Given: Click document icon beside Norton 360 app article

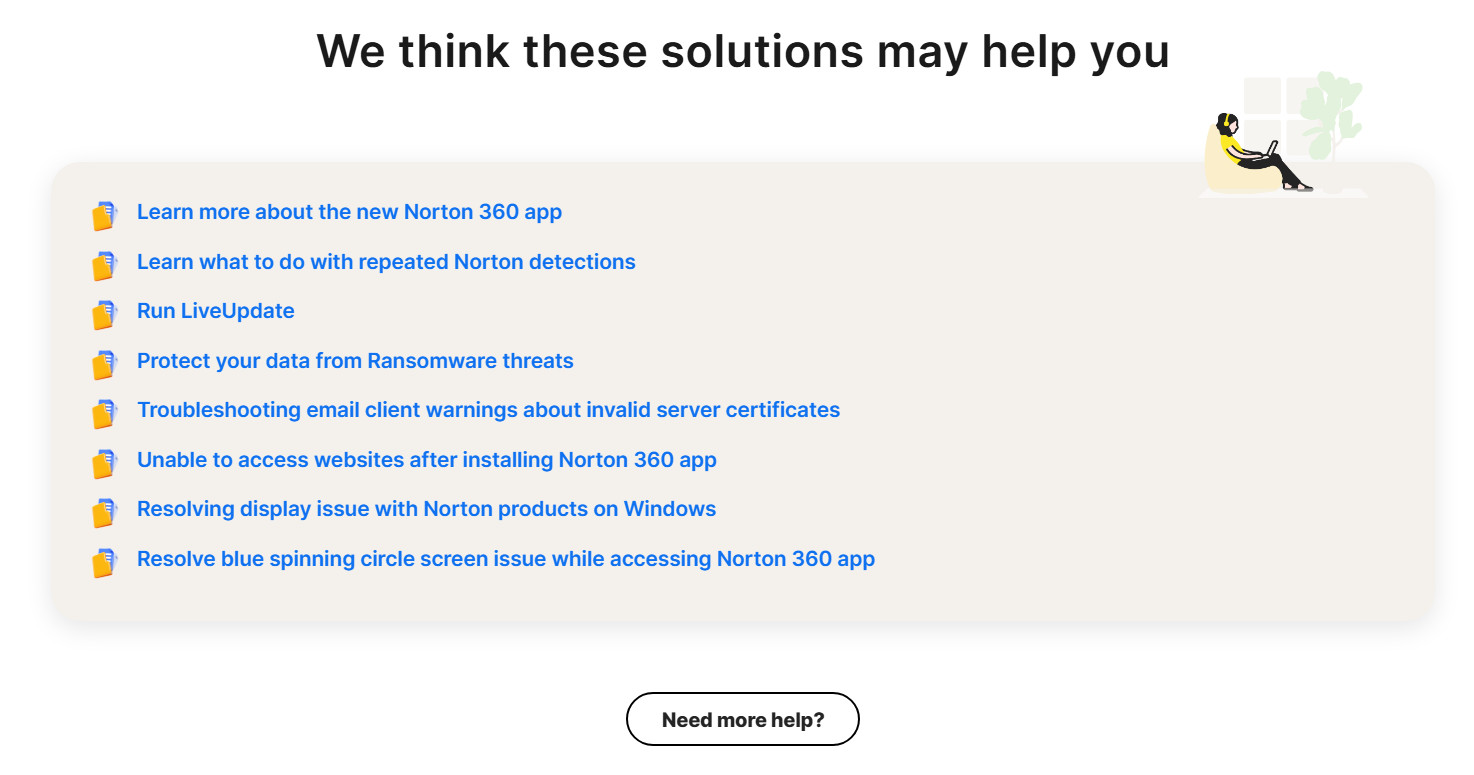Looking at the screenshot, I should click(x=104, y=215).
